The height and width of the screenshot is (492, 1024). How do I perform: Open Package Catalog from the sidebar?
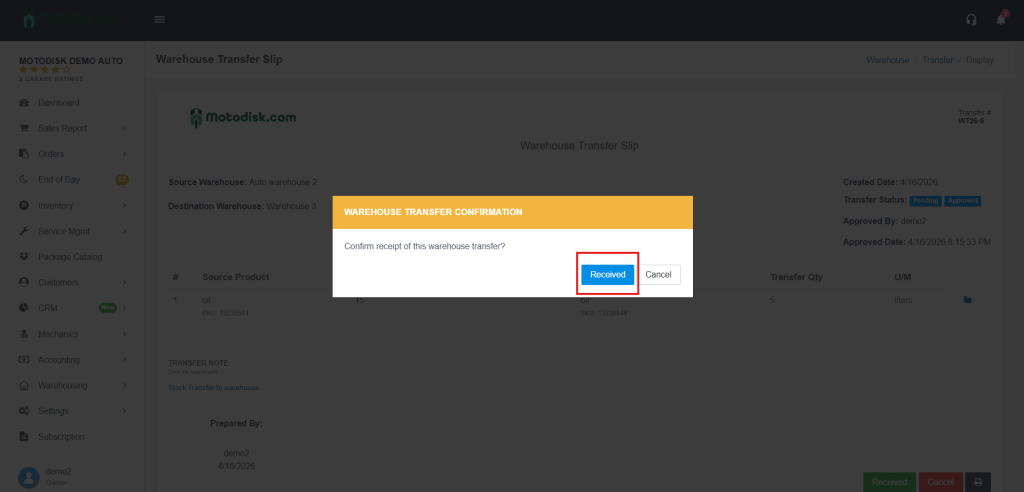pos(70,257)
